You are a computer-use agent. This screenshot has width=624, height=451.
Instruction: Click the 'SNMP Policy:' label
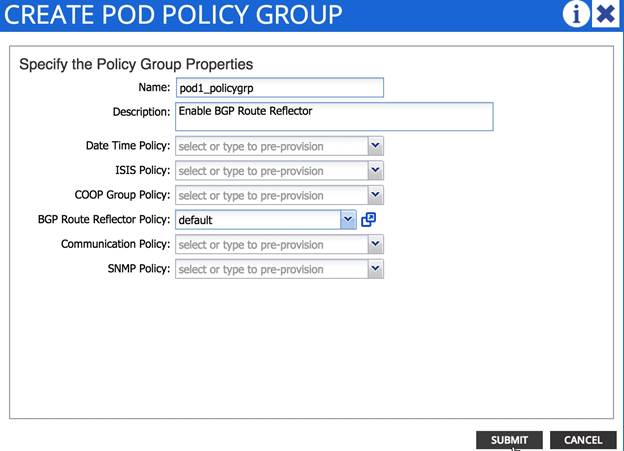(139, 269)
